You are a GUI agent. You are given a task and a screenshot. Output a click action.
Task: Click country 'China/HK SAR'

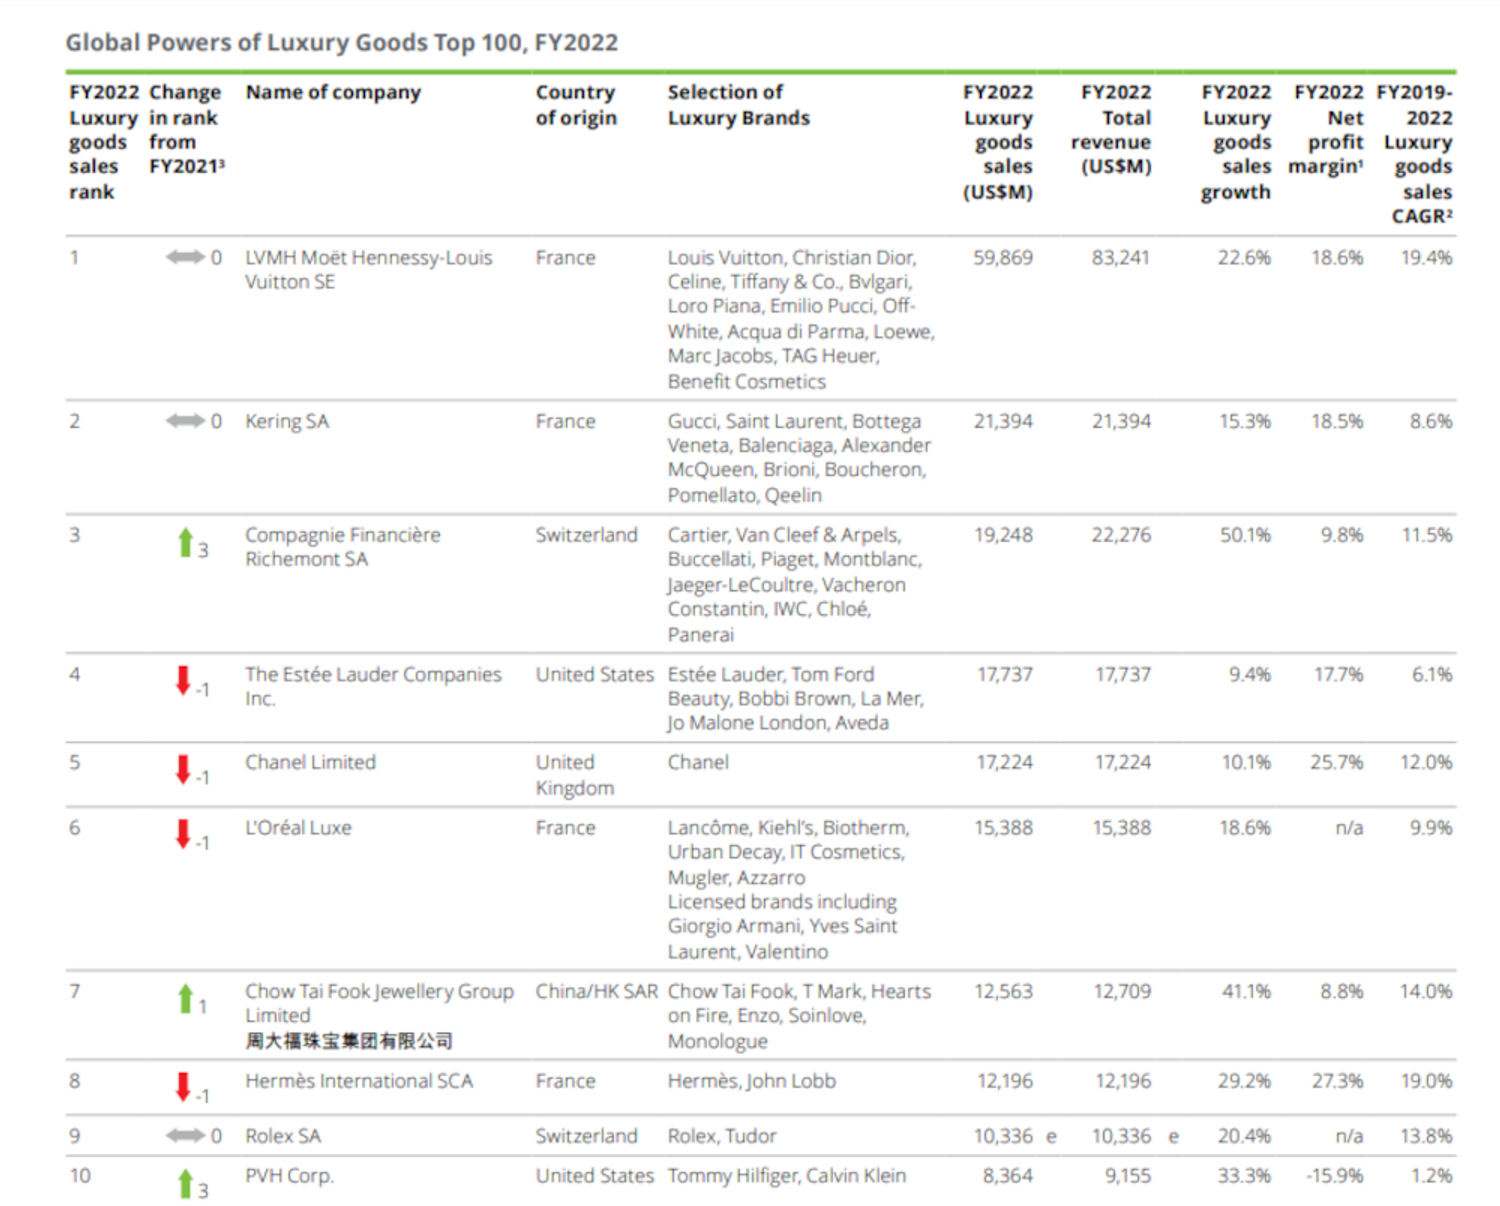[x=597, y=992]
